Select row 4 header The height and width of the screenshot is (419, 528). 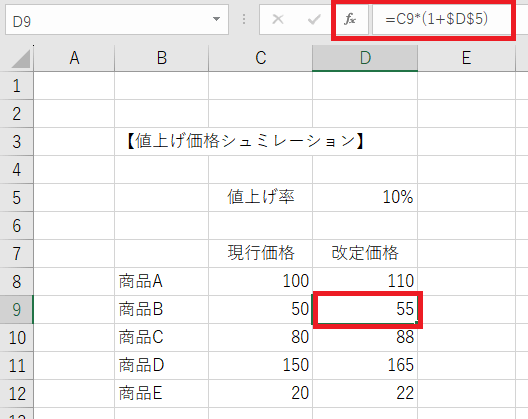point(16,169)
